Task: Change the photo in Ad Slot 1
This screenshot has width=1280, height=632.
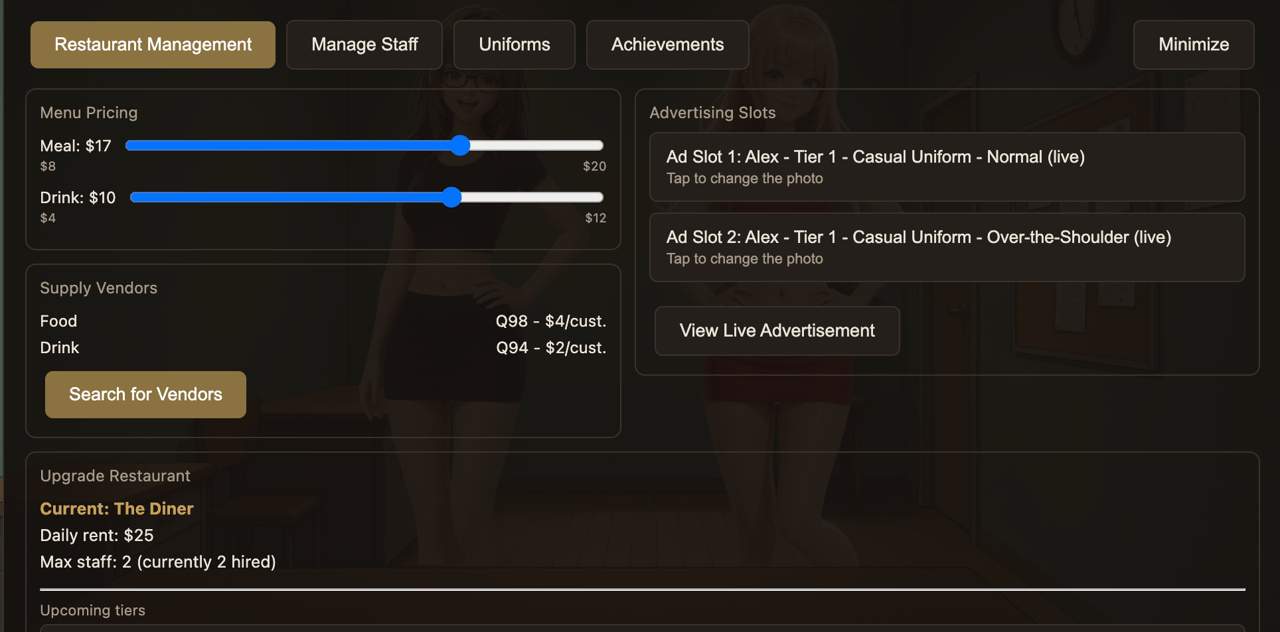Action: [947, 167]
